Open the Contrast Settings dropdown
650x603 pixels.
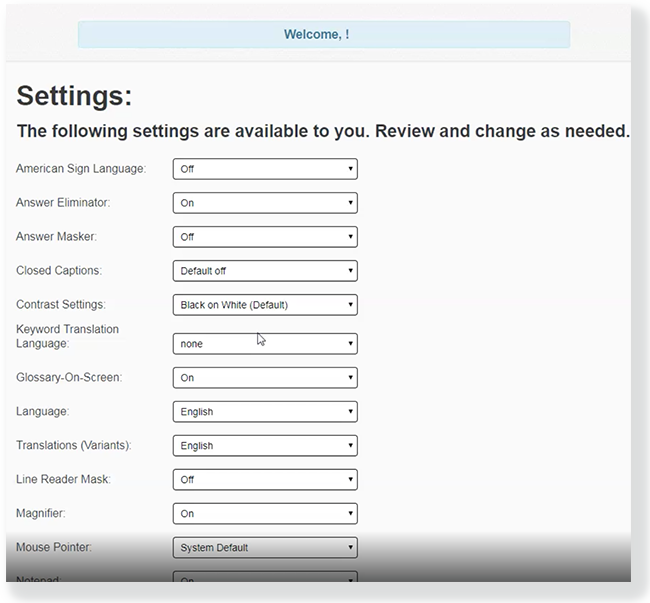point(265,305)
